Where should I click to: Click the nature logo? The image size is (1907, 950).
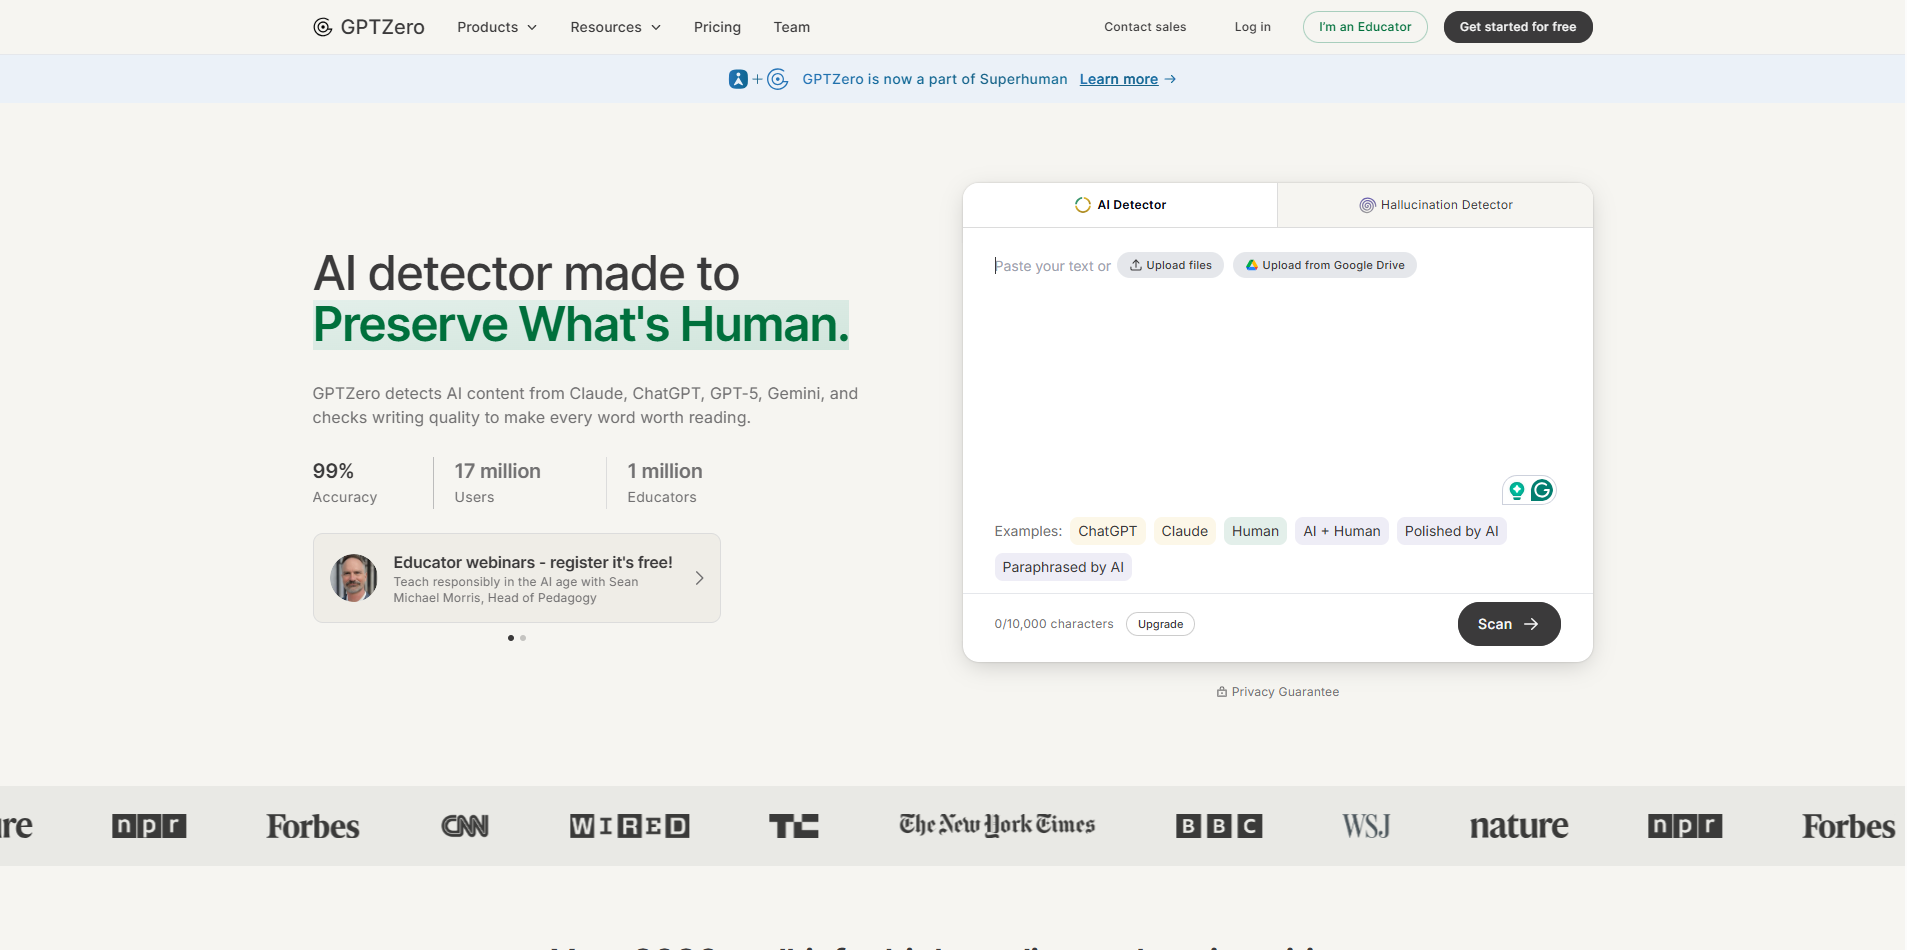[x=1519, y=826]
